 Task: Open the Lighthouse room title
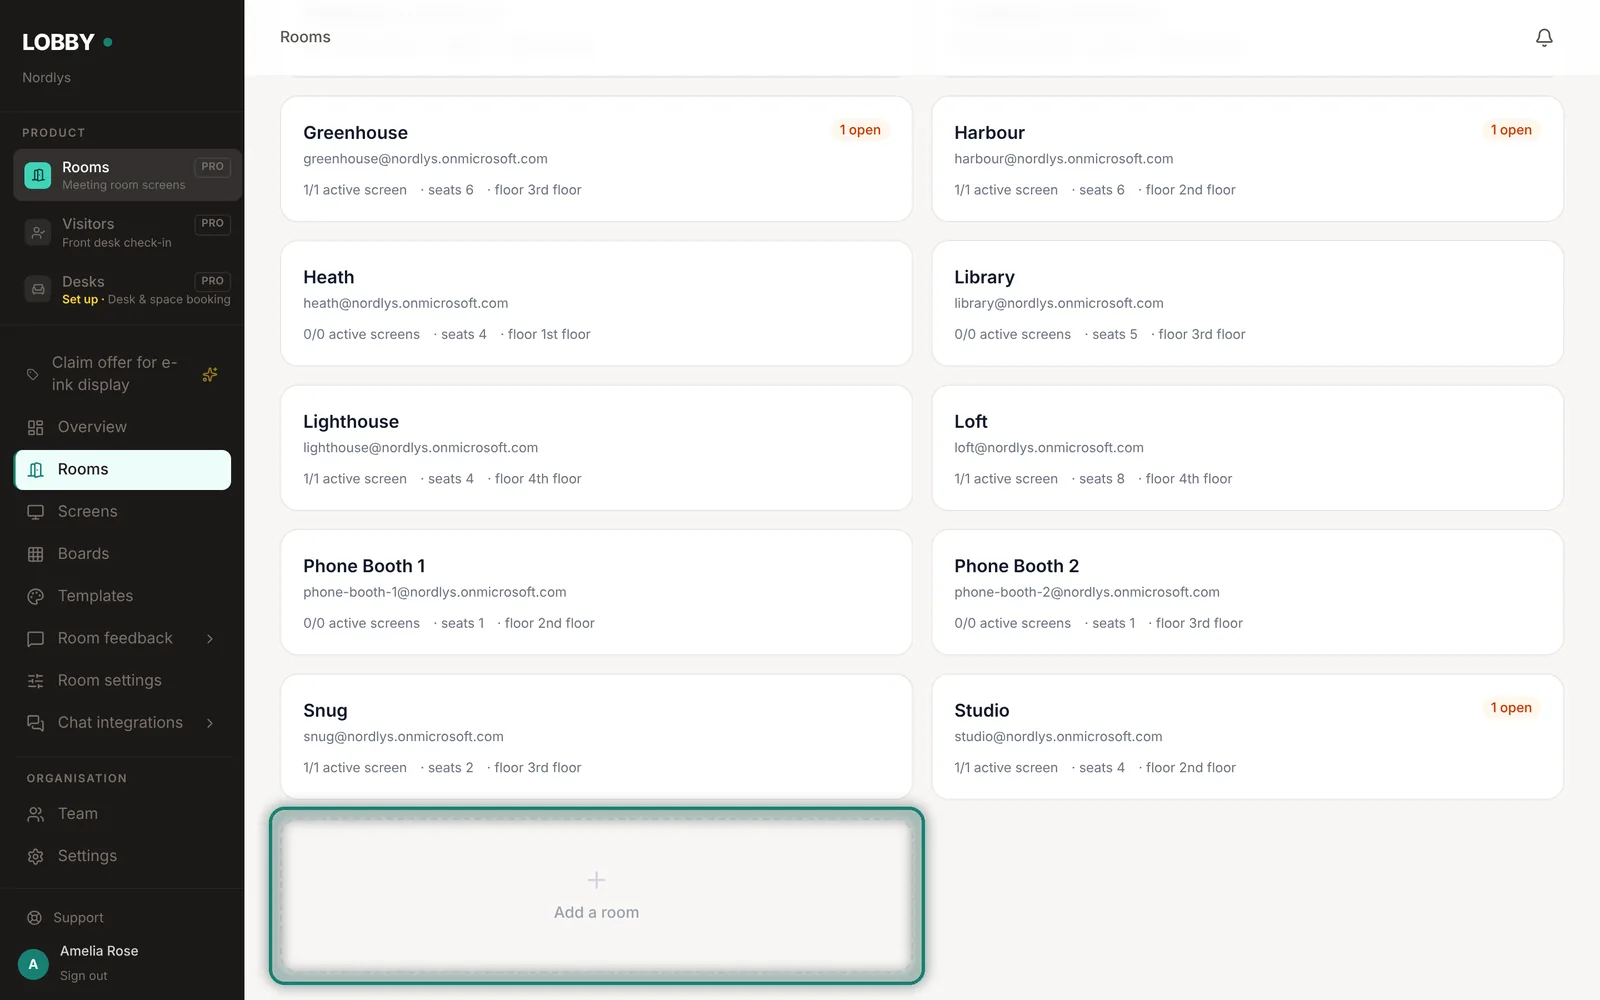pyautogui.click(x=351, y=422)
